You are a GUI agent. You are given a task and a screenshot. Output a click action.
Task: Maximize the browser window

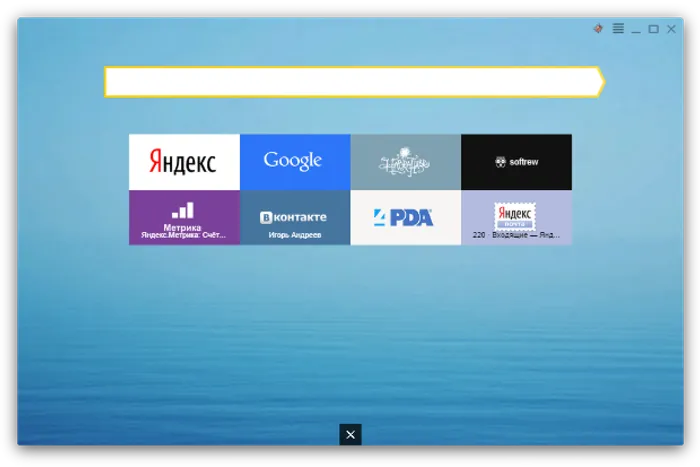654,29
